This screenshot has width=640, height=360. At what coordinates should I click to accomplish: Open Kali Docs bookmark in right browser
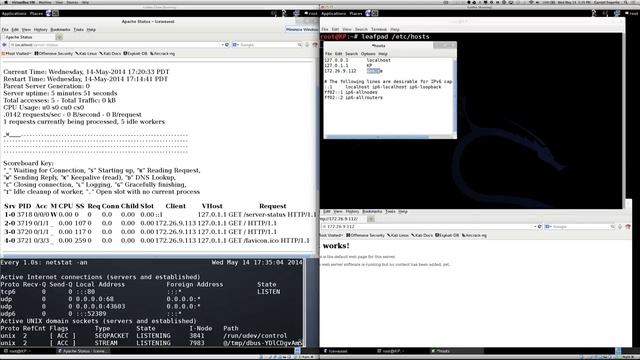click(422, 236)
